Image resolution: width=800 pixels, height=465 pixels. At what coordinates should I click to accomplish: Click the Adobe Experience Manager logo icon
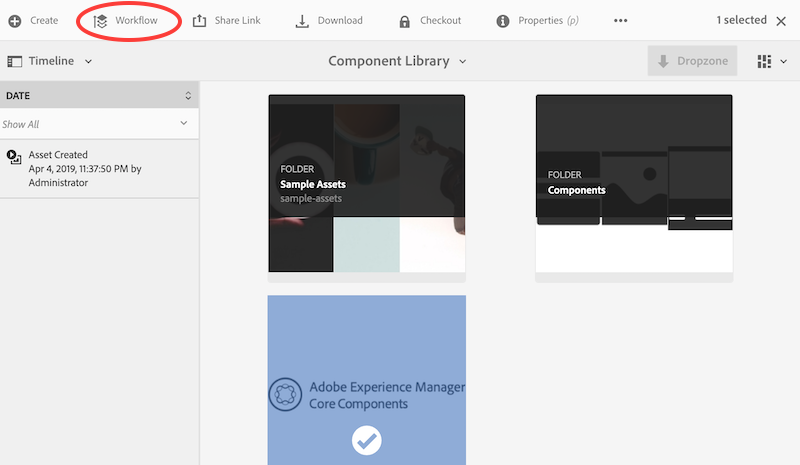pyautogui.click(x=285, y=395)
